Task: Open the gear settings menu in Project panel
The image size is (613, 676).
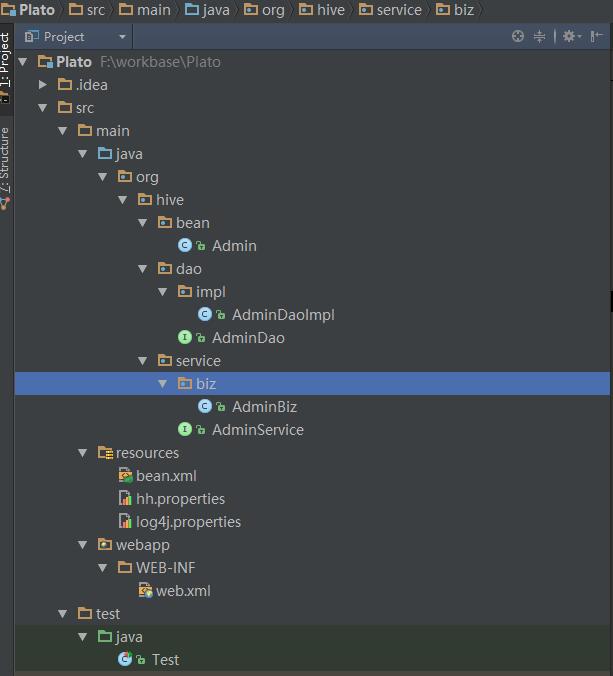Action: pos(572,36)
